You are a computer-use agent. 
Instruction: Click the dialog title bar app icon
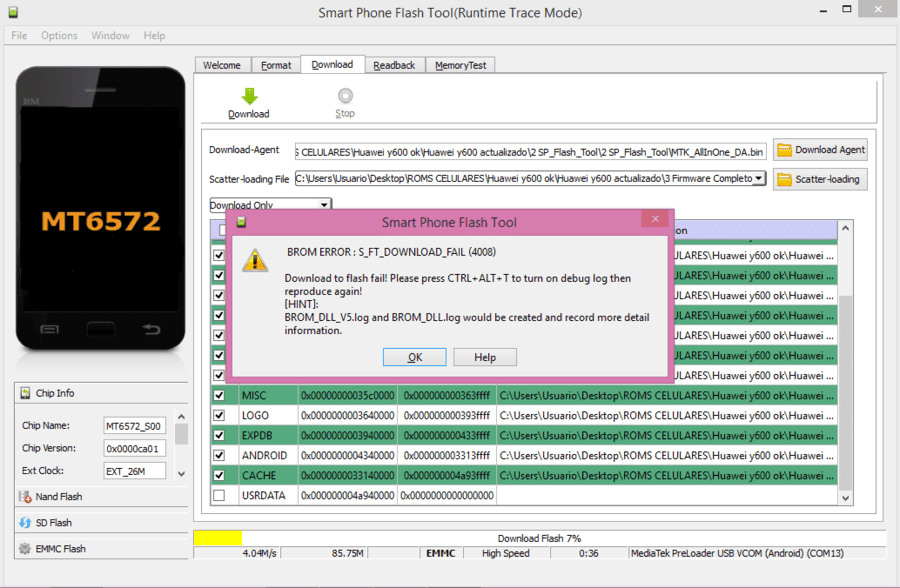[241, 222]
